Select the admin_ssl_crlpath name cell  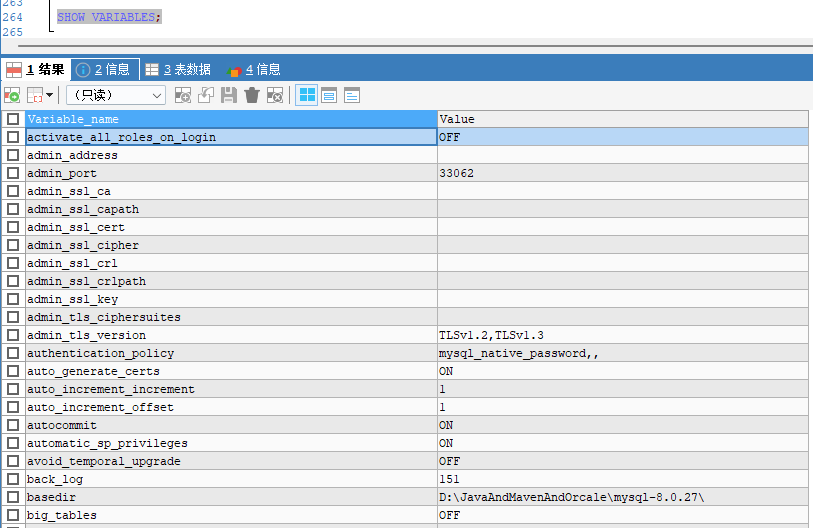tap(231, 281)
